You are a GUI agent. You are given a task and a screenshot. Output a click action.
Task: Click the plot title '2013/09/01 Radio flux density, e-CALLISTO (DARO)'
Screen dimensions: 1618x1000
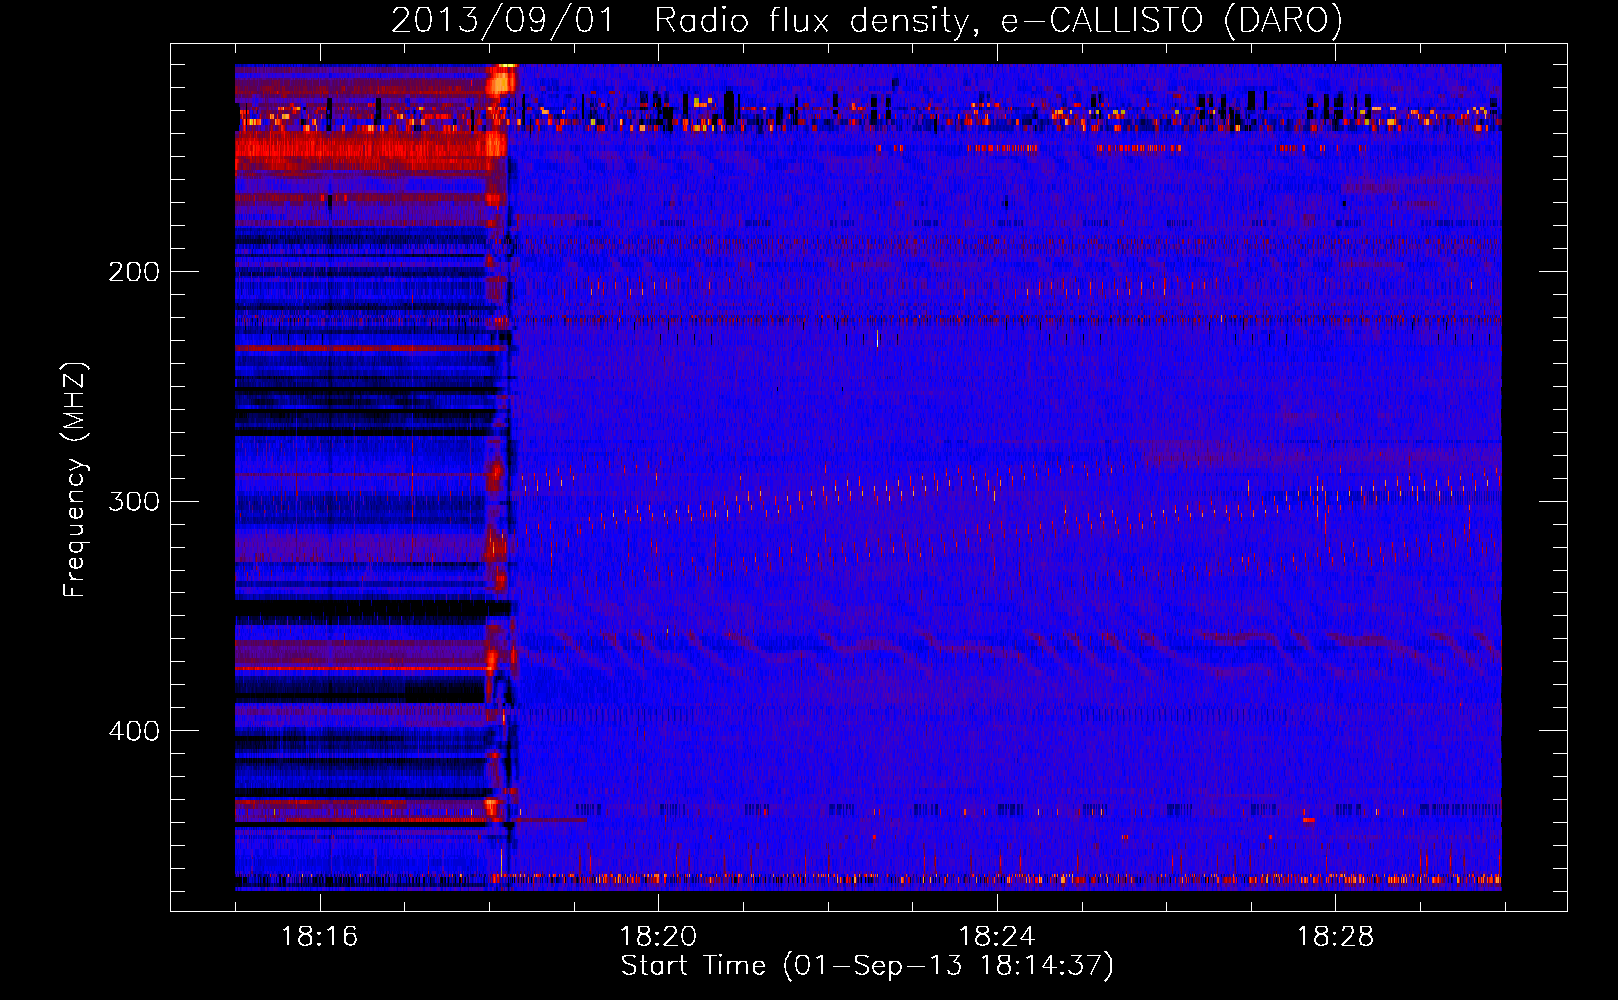tap(866, 20)
